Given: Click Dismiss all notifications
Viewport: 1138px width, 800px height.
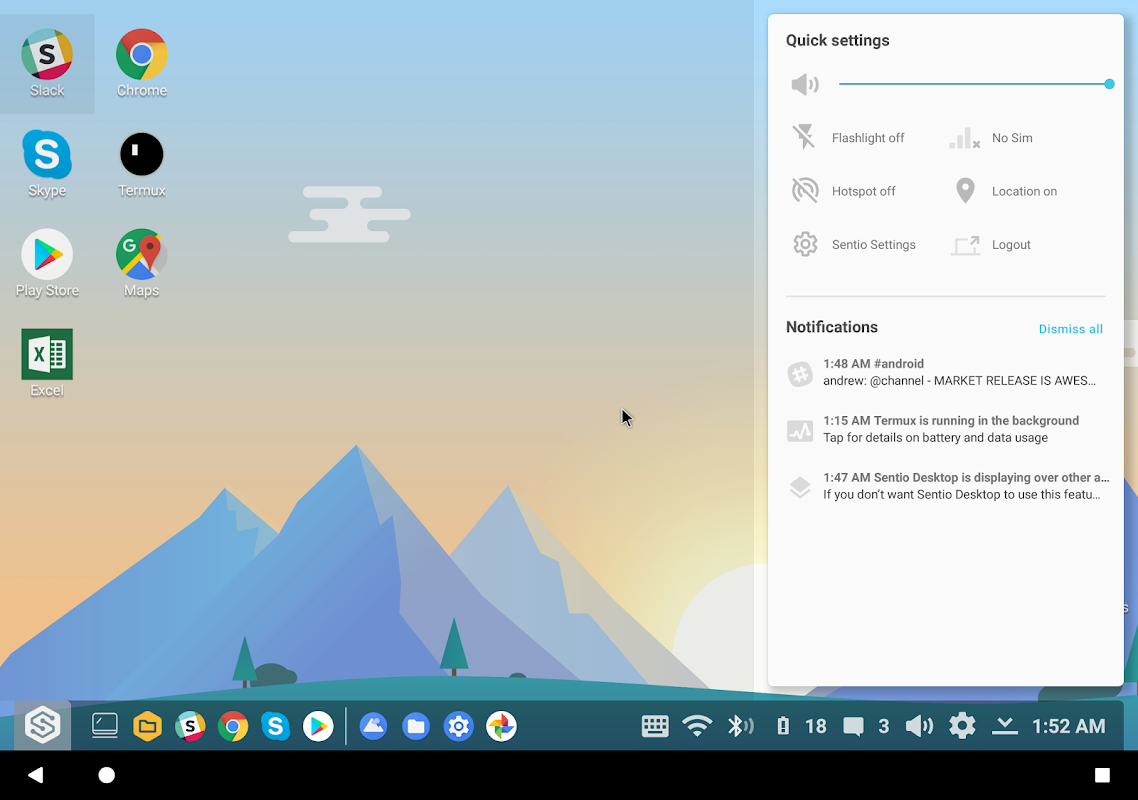Looking at the screenshot, I should 1070,328.
